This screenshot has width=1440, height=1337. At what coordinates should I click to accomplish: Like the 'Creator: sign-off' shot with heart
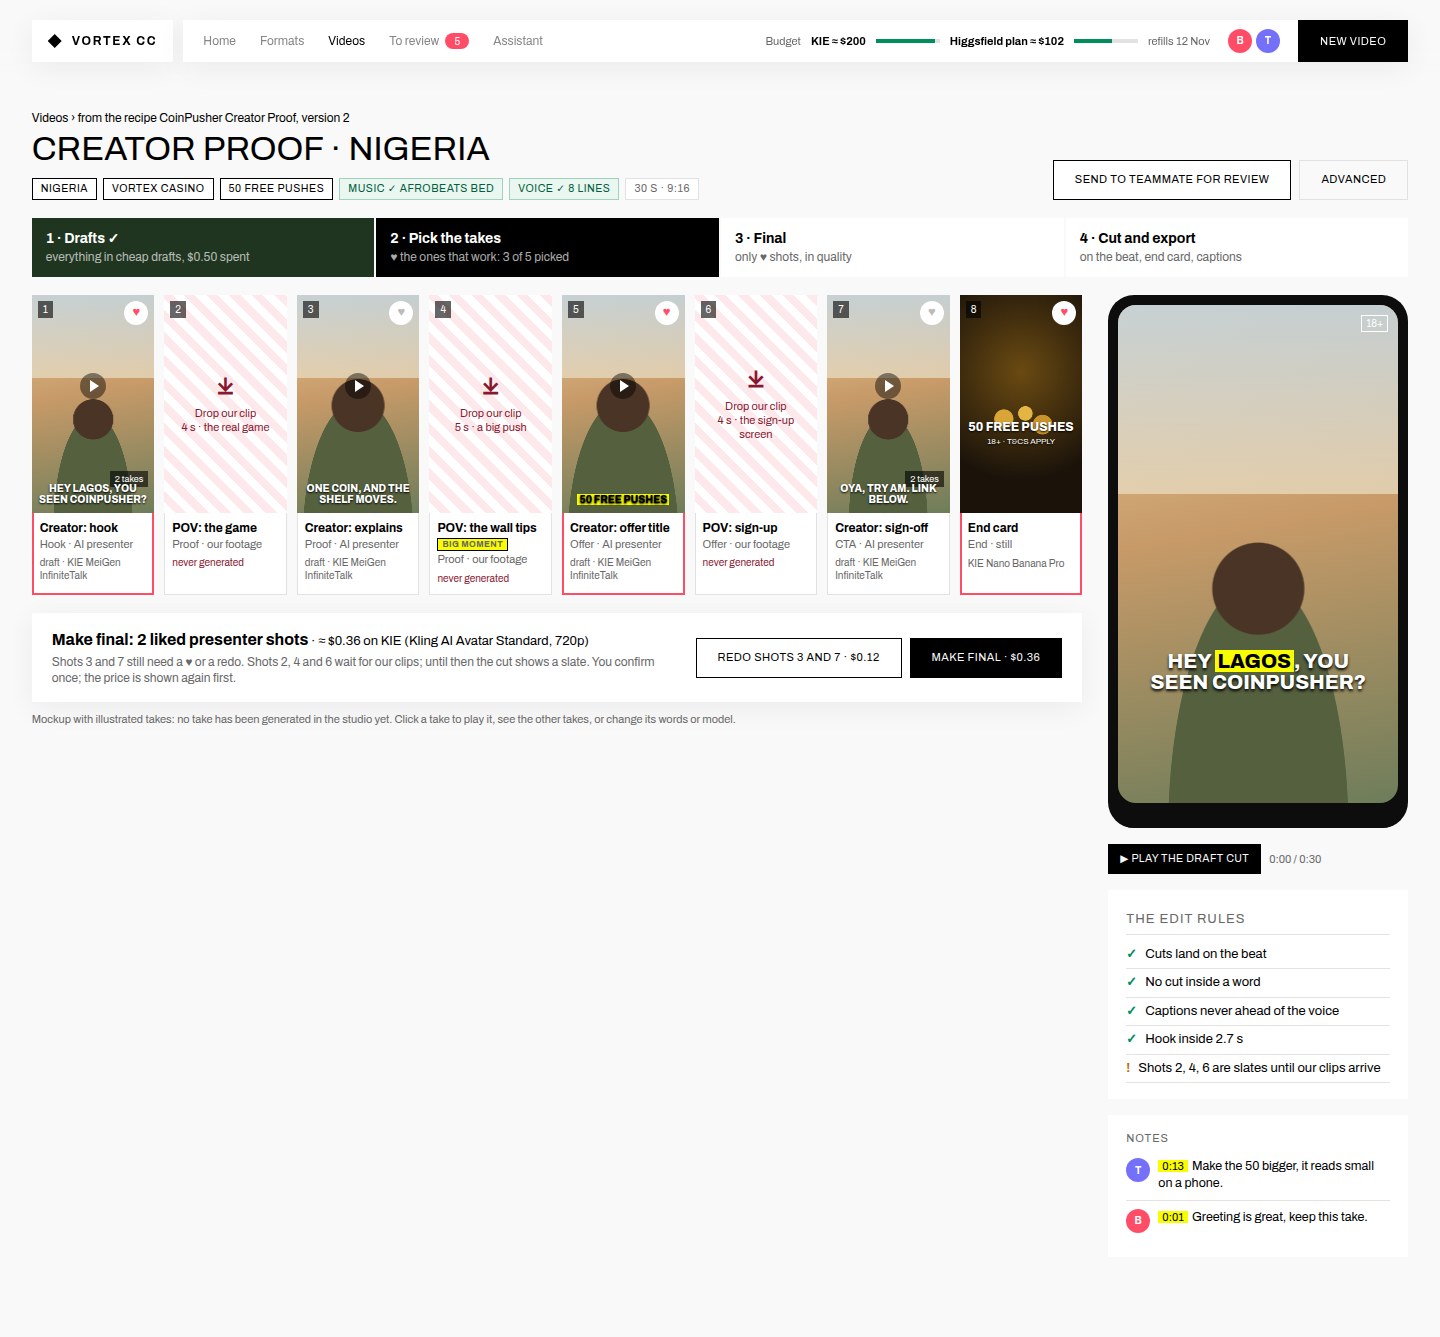(x=932, y=313)
